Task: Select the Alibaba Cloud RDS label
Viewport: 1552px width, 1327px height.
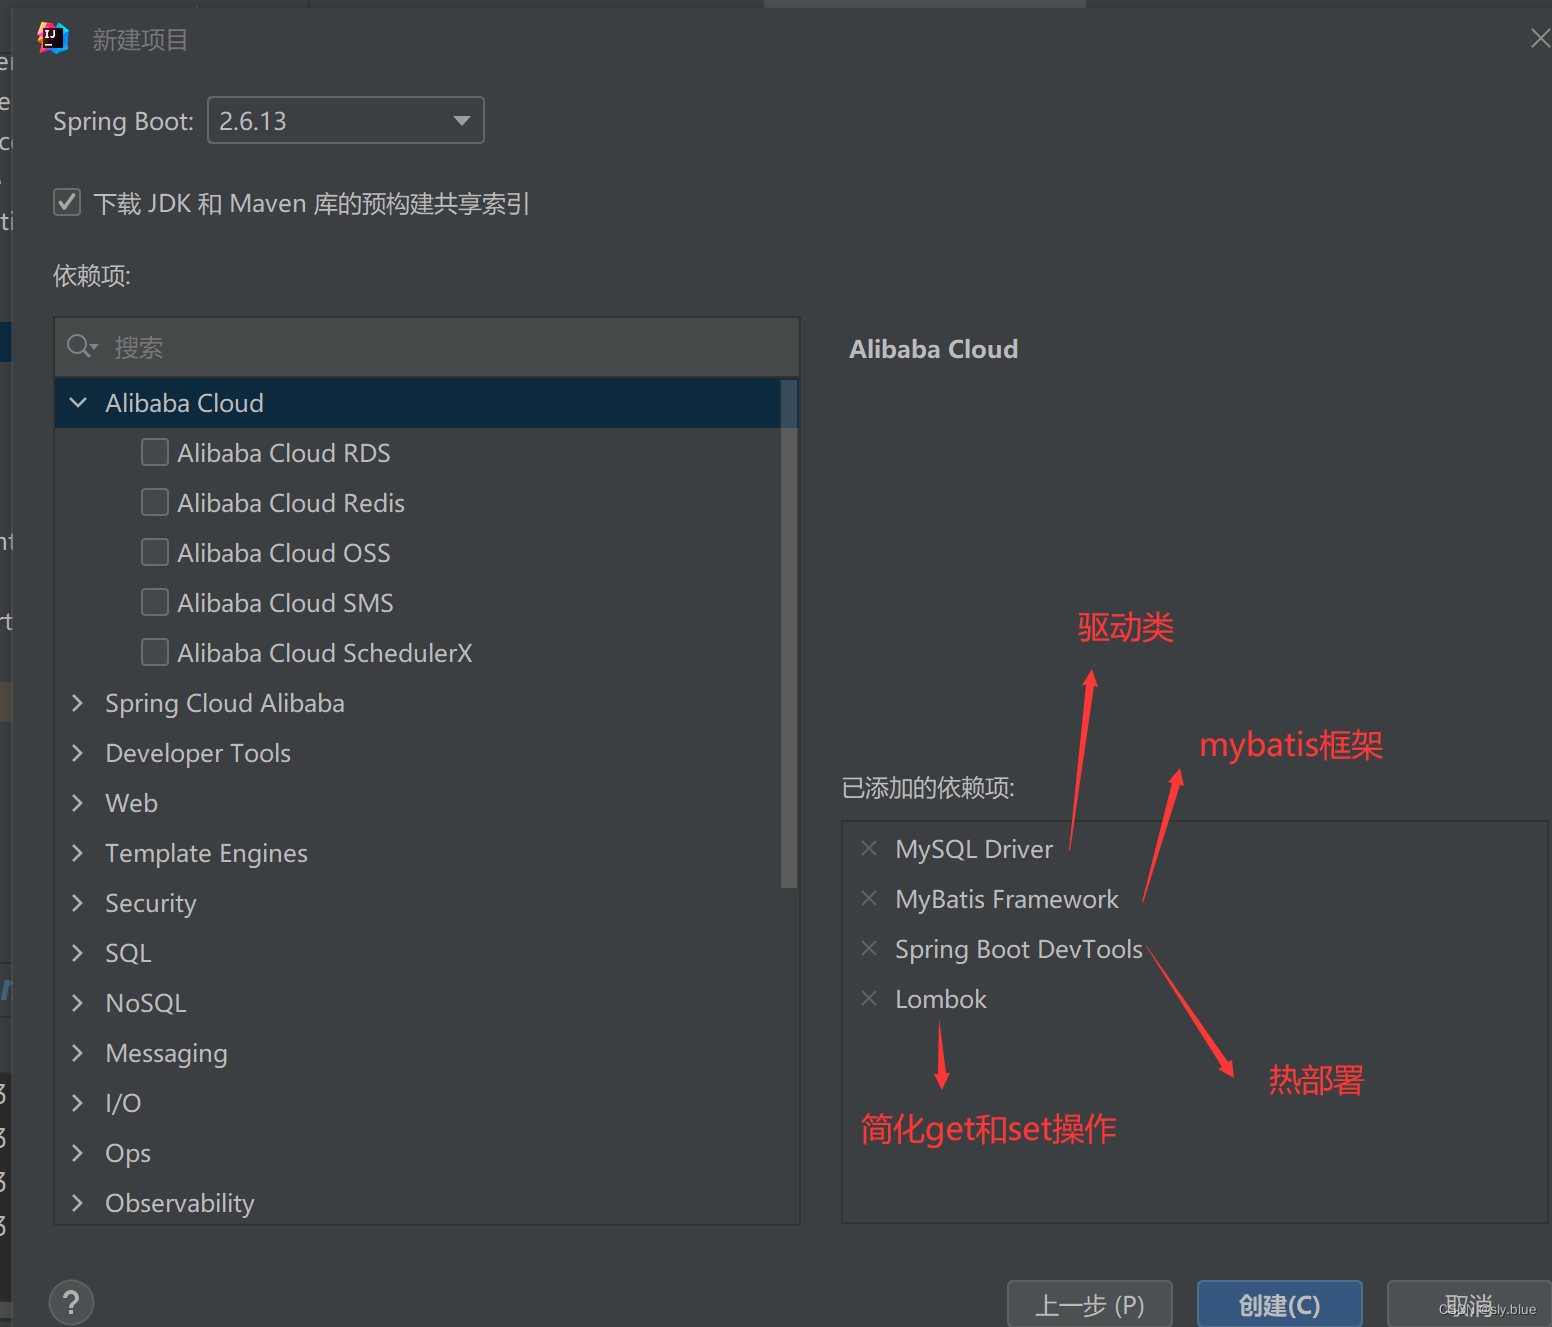Action: (x=284, y=453)
